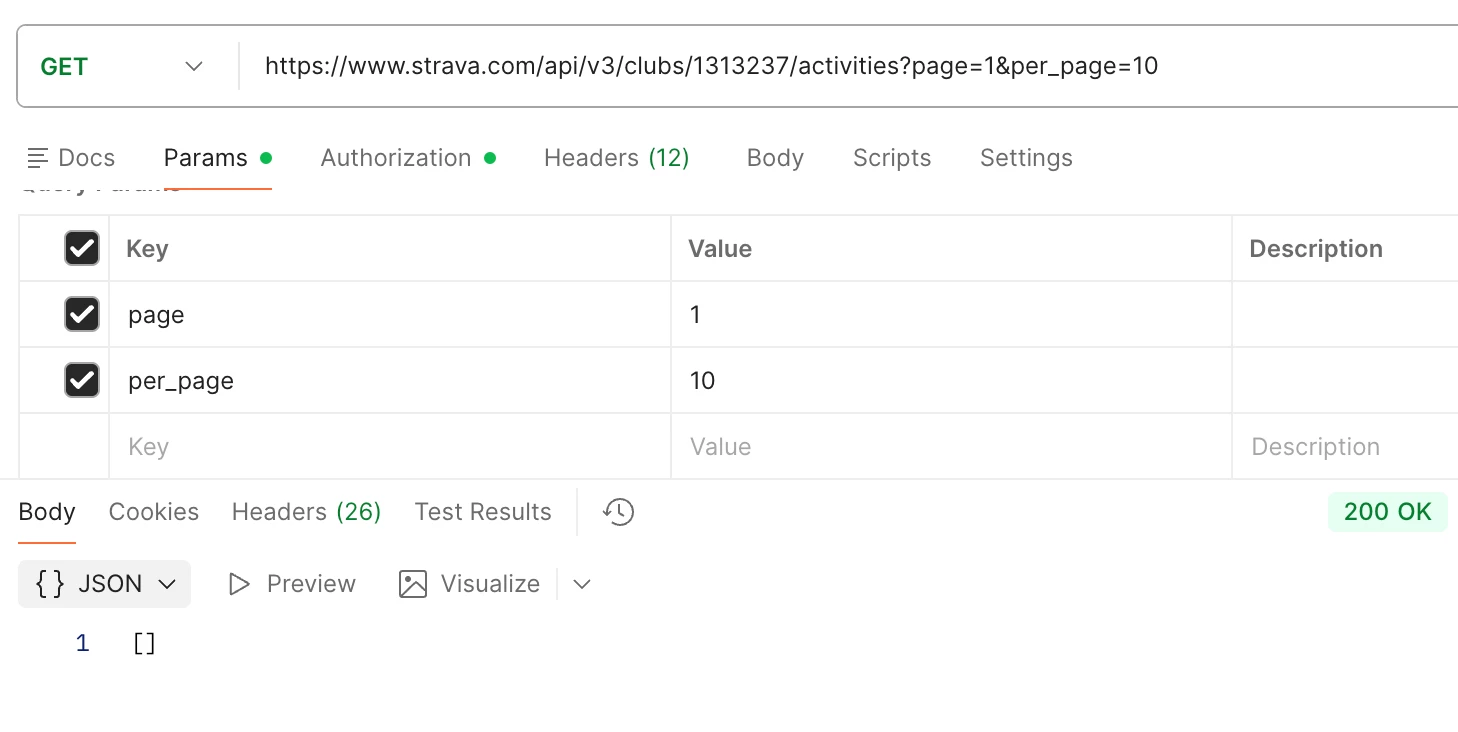Uncheck the page parameter checkbox
1458x732 pixels.
click(82, 314)
